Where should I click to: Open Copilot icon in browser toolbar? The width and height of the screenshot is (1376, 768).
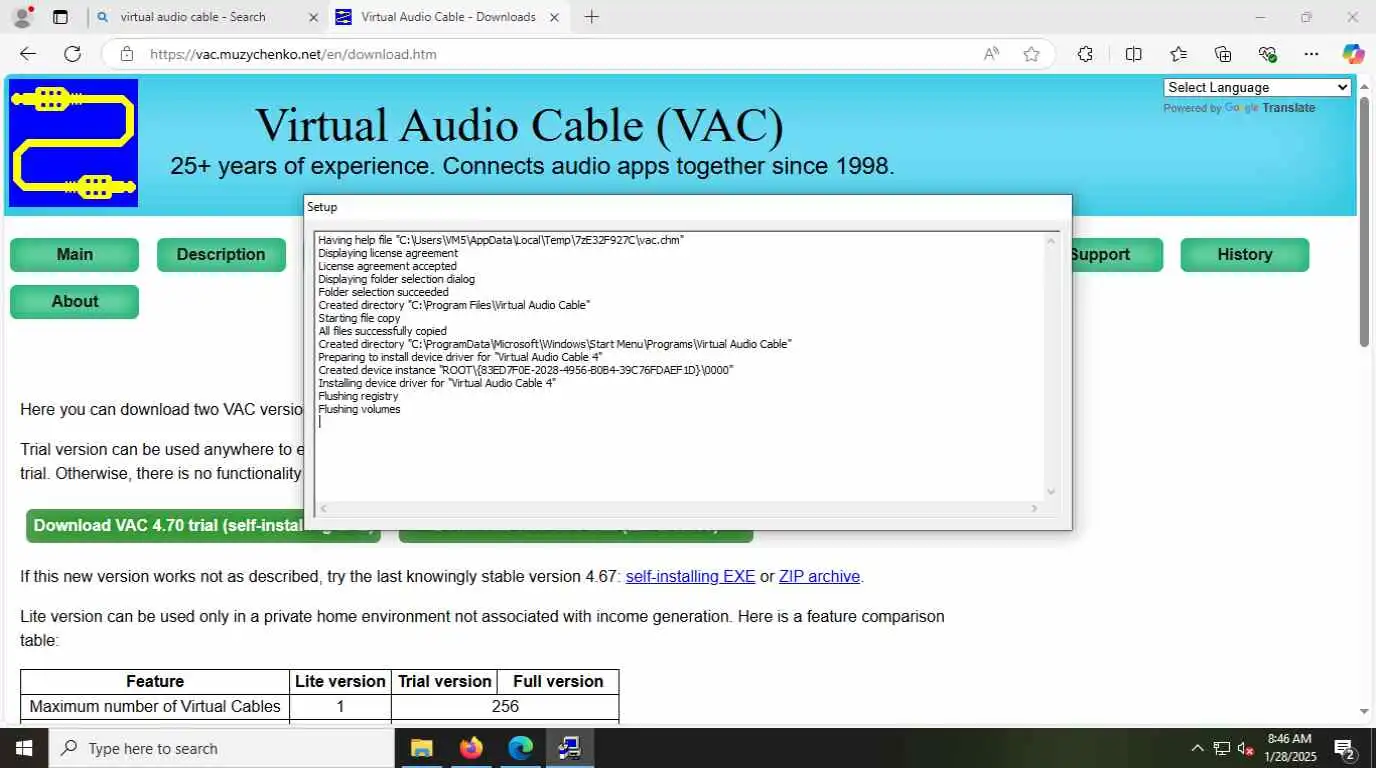[1353, 54]
